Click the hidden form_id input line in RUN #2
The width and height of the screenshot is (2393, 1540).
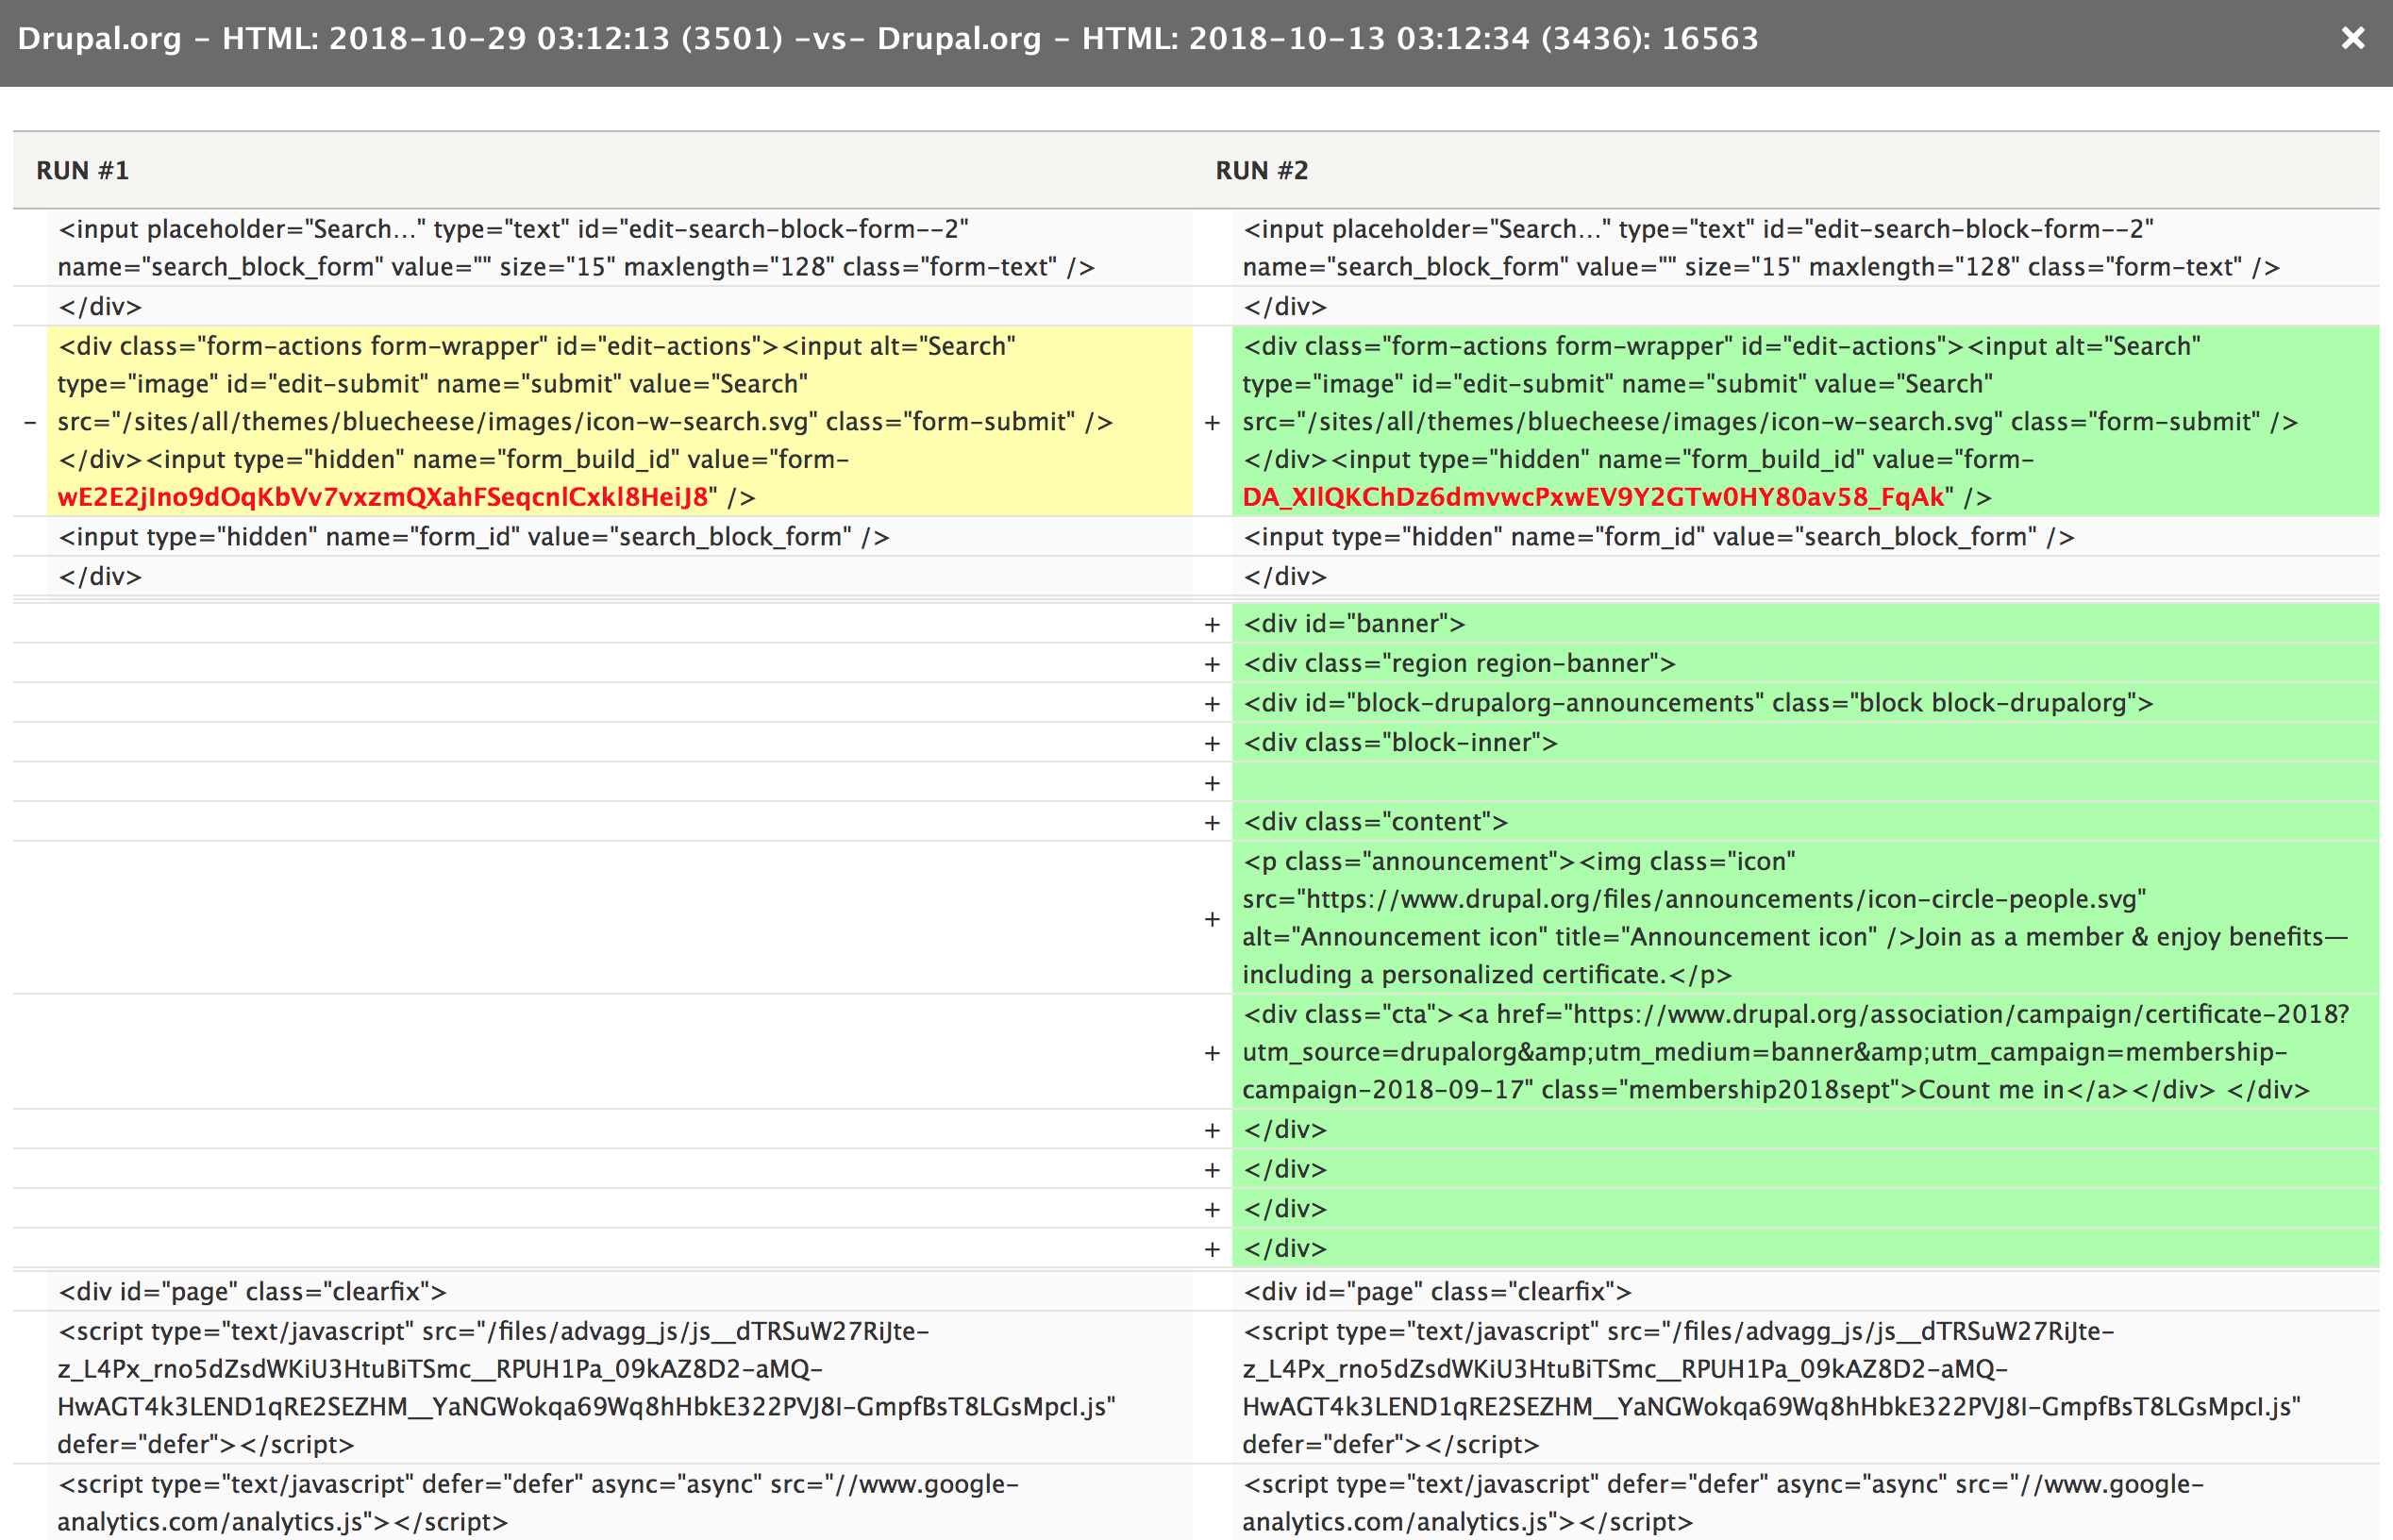(x=1806, y=537)
